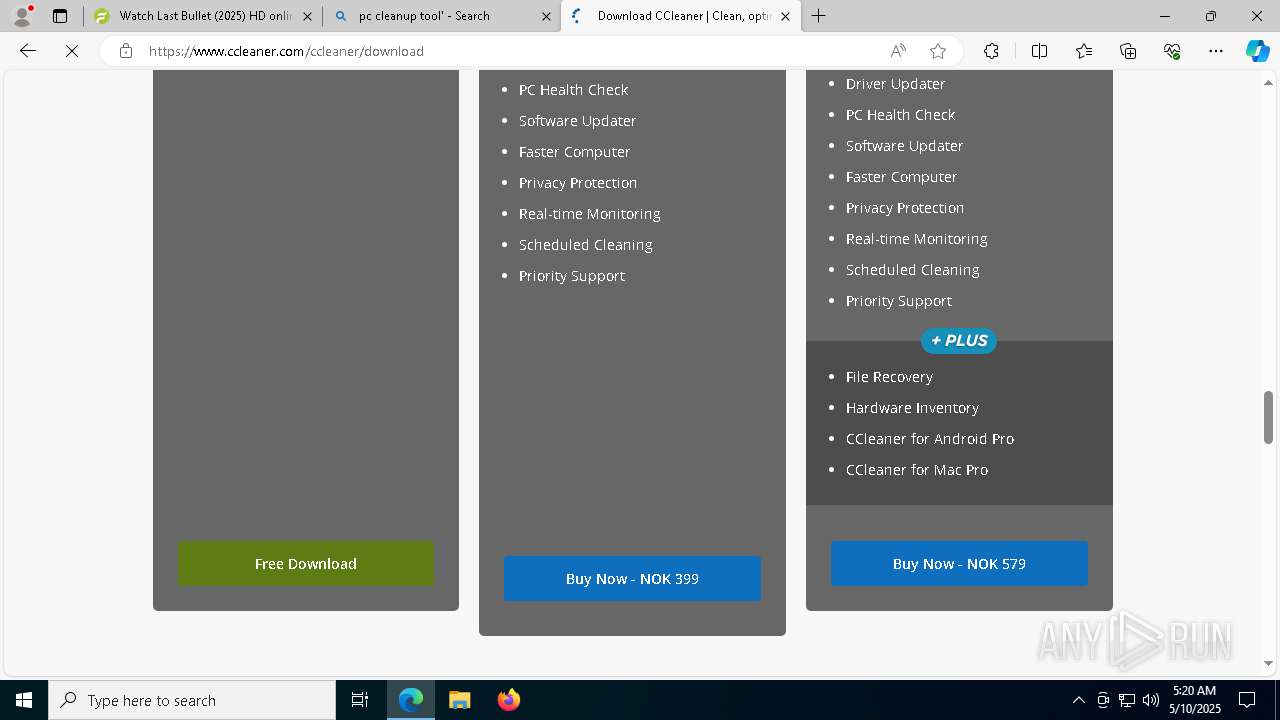This screenshot has height=720, width=1280.
Task: Click 'Faster Computer' in the right plan
Action: pos(901,177)
